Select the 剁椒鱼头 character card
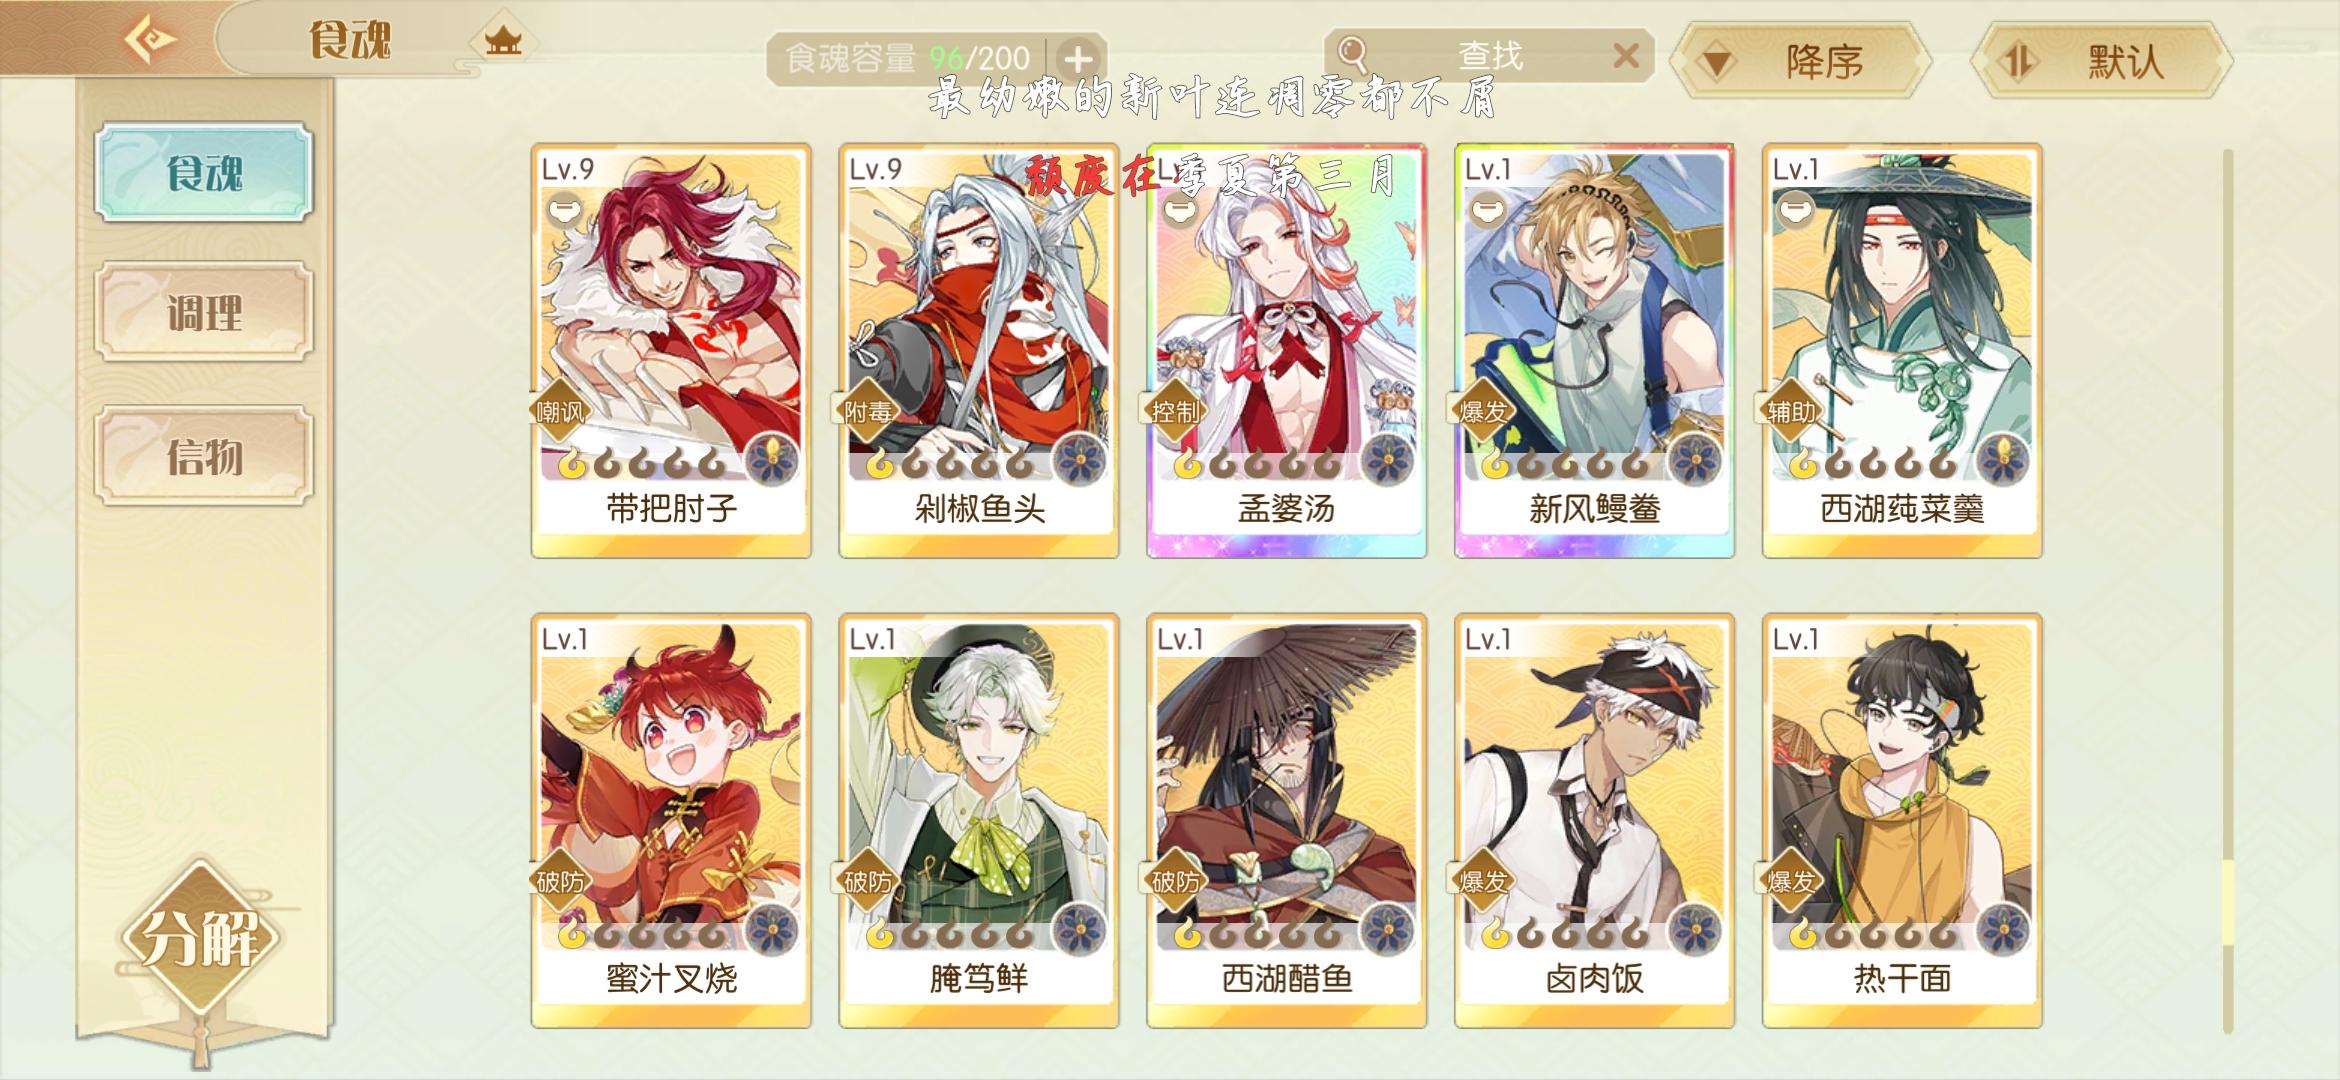Screen dimensions: 2340x1080 pyautogui.click(x=979, y=350)
